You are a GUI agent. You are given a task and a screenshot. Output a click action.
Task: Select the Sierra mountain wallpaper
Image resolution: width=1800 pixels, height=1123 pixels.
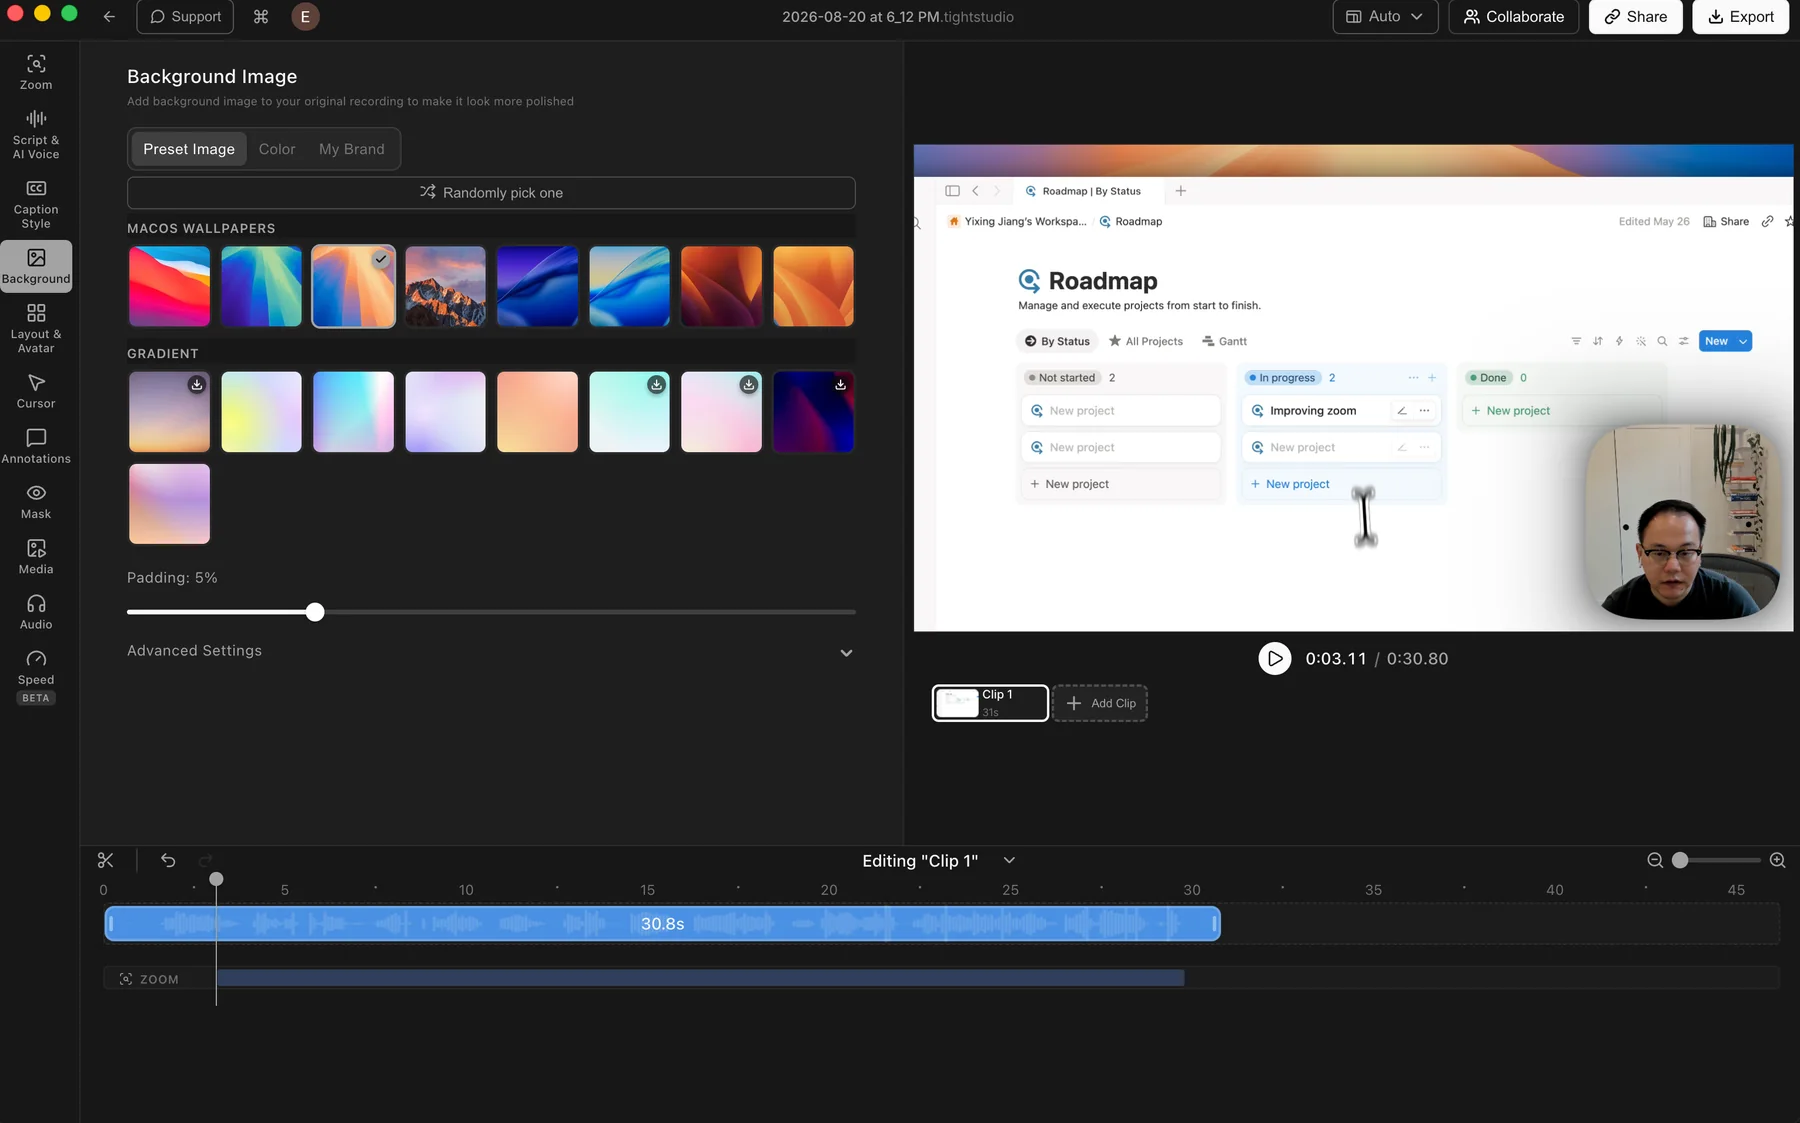445,286
